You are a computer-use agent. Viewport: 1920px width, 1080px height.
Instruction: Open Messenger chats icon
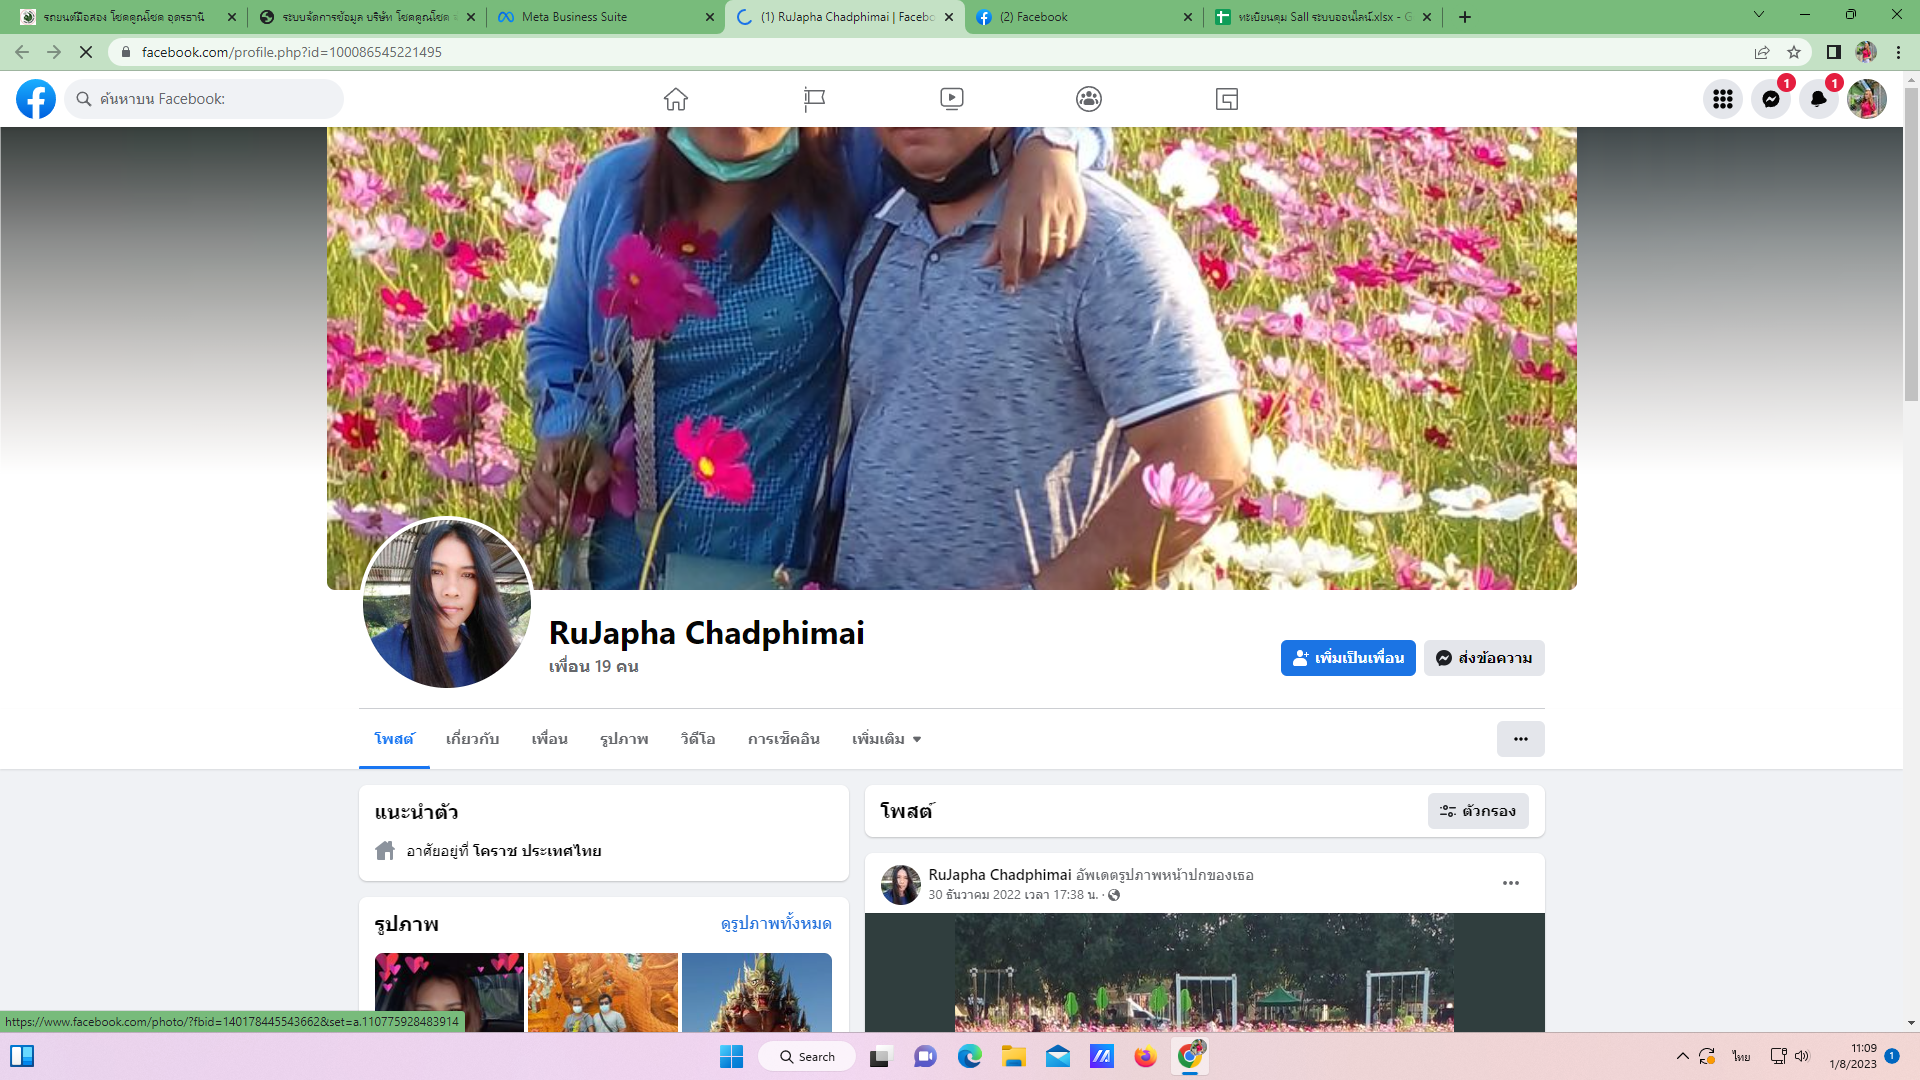pyautogui.click(x=1770, y=99)
